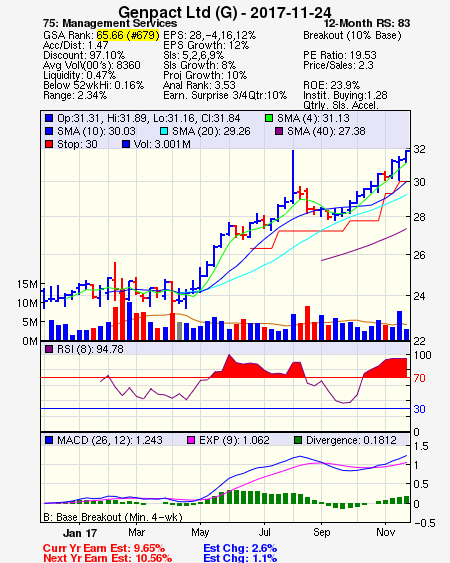
Task: Click the Est Chg: 1.1% text
Action: coord(240,558)
